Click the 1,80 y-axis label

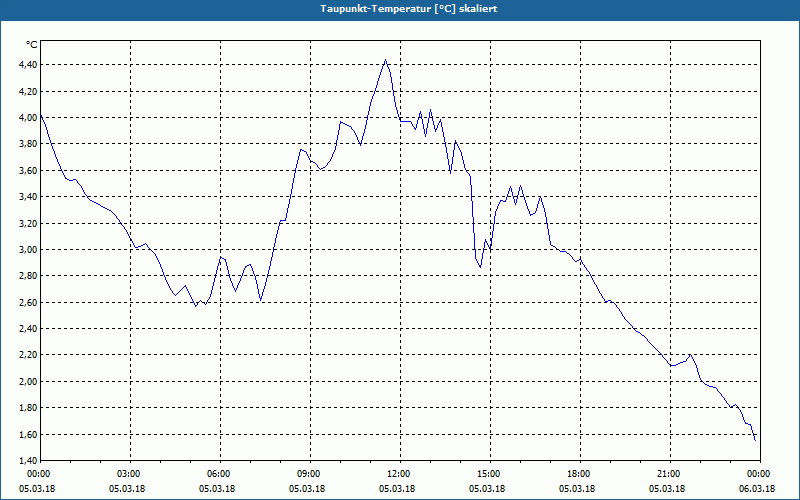[x=28, y=408]
